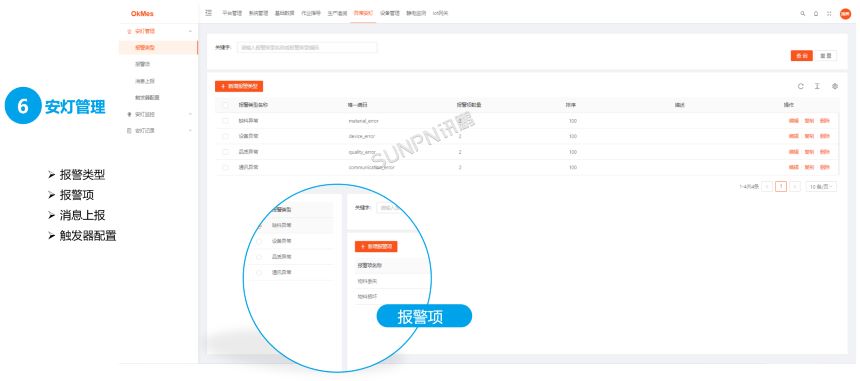Viewport: 860px width, 381px height.
Task: Focus the 关键字 keyword input field
Action: click(x=307, y=48)
